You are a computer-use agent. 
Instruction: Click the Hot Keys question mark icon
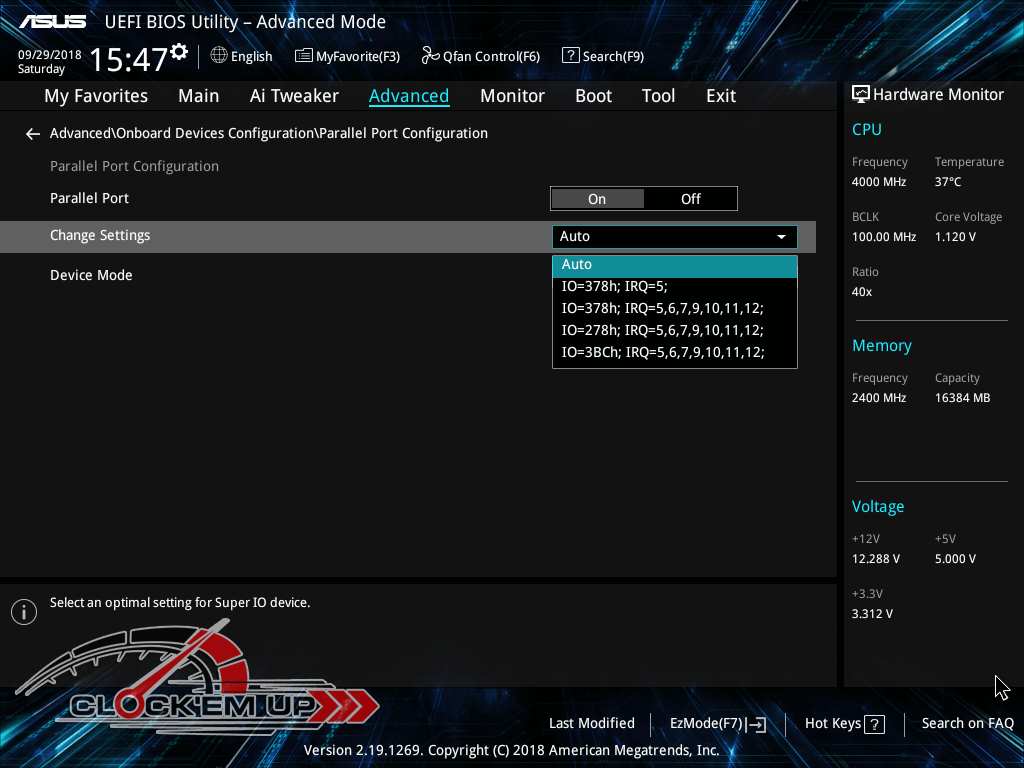[x=874, y=724]
